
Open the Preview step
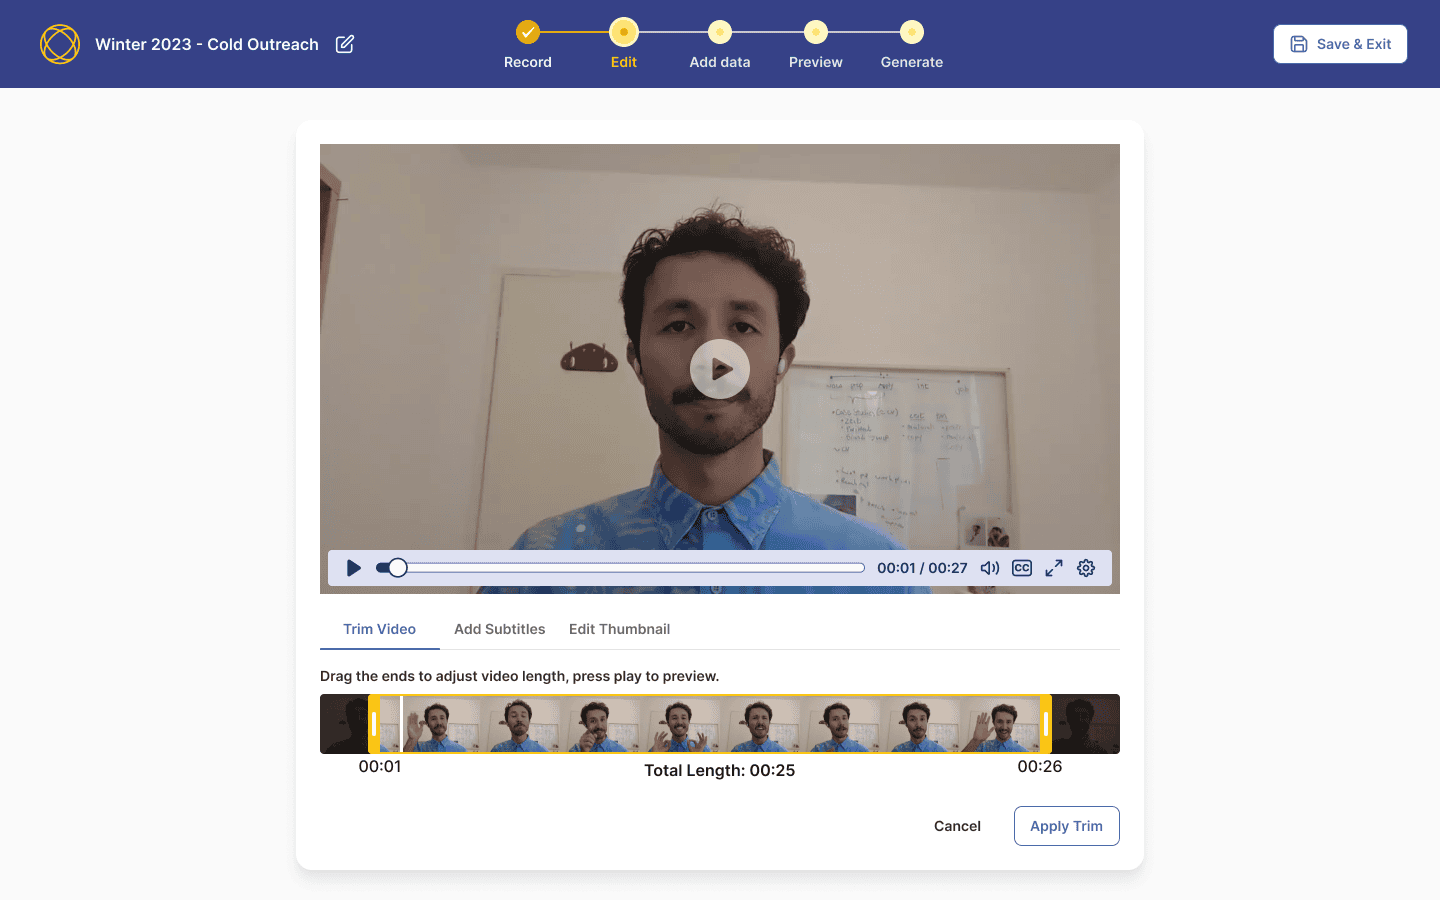pos(816,45)
